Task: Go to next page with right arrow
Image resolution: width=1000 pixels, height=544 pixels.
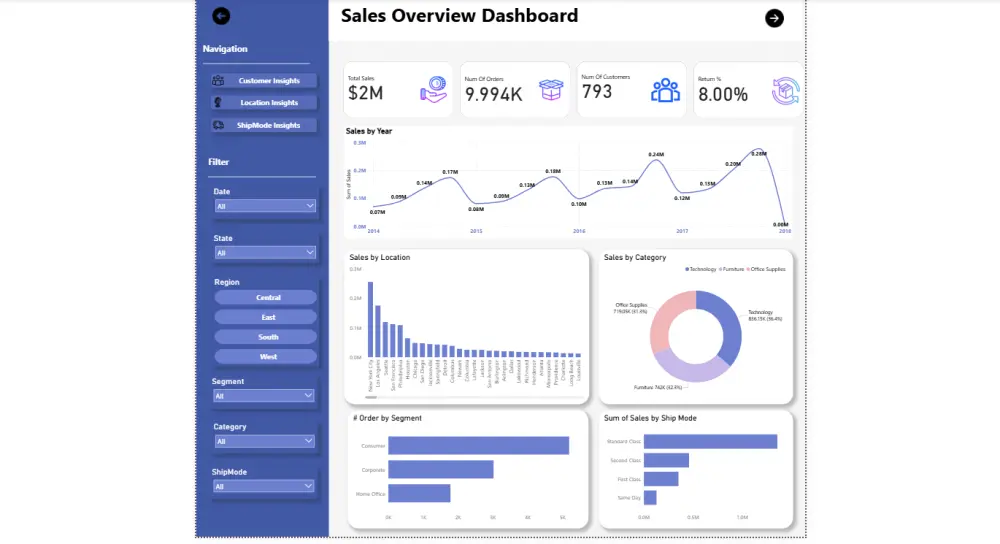Action: coord(774,18)
